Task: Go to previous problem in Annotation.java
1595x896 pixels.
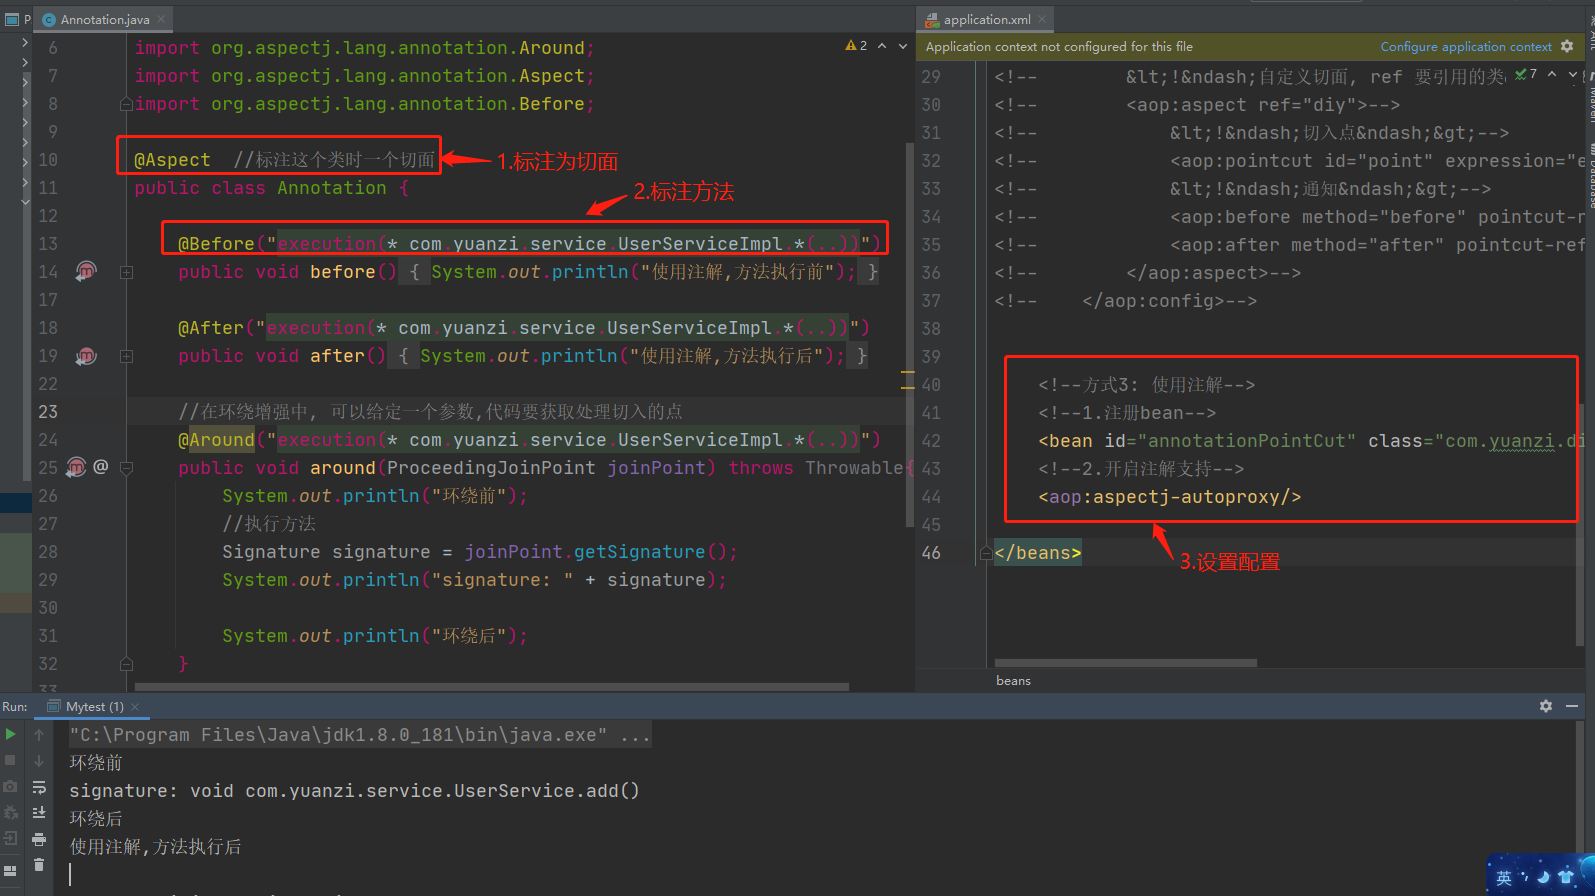Action: point(882,46)
